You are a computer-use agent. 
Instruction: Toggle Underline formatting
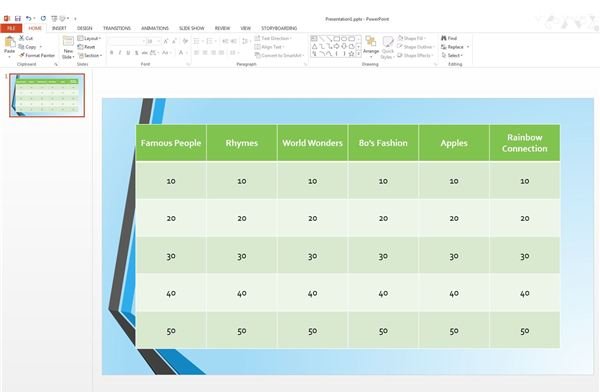[x=128, y=52]
